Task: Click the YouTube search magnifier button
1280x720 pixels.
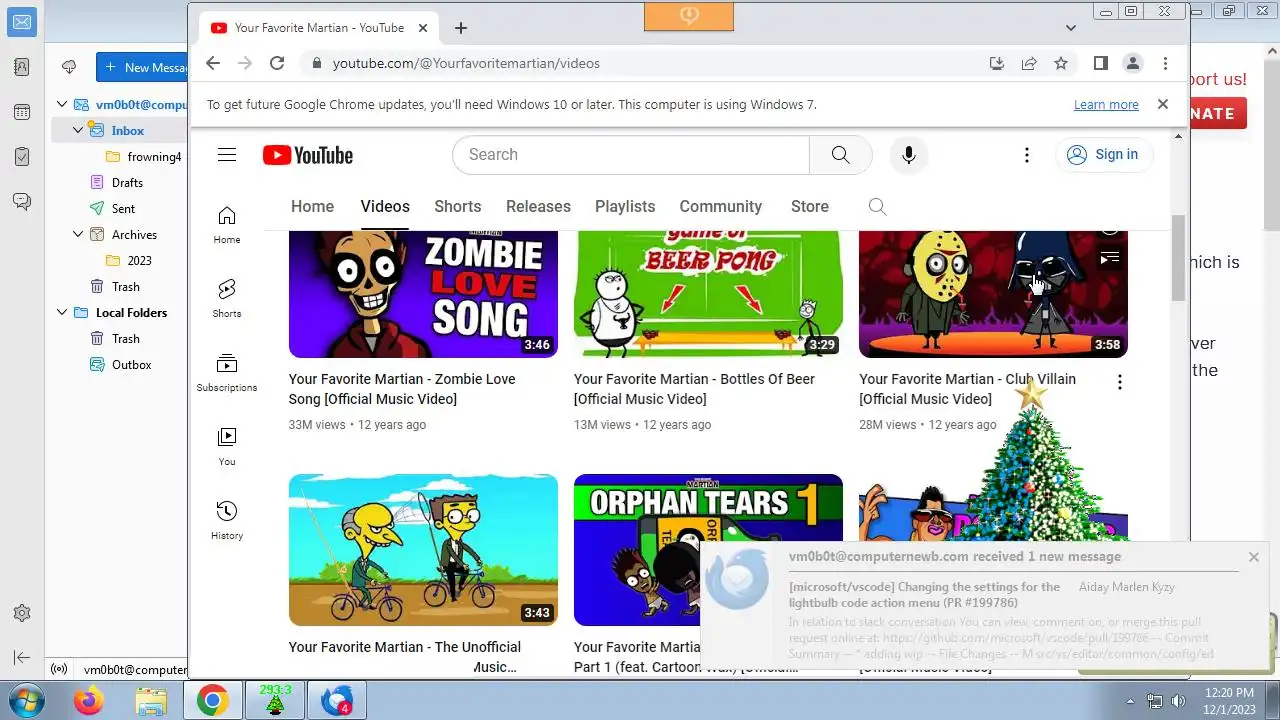Action: tap(840, 155)
